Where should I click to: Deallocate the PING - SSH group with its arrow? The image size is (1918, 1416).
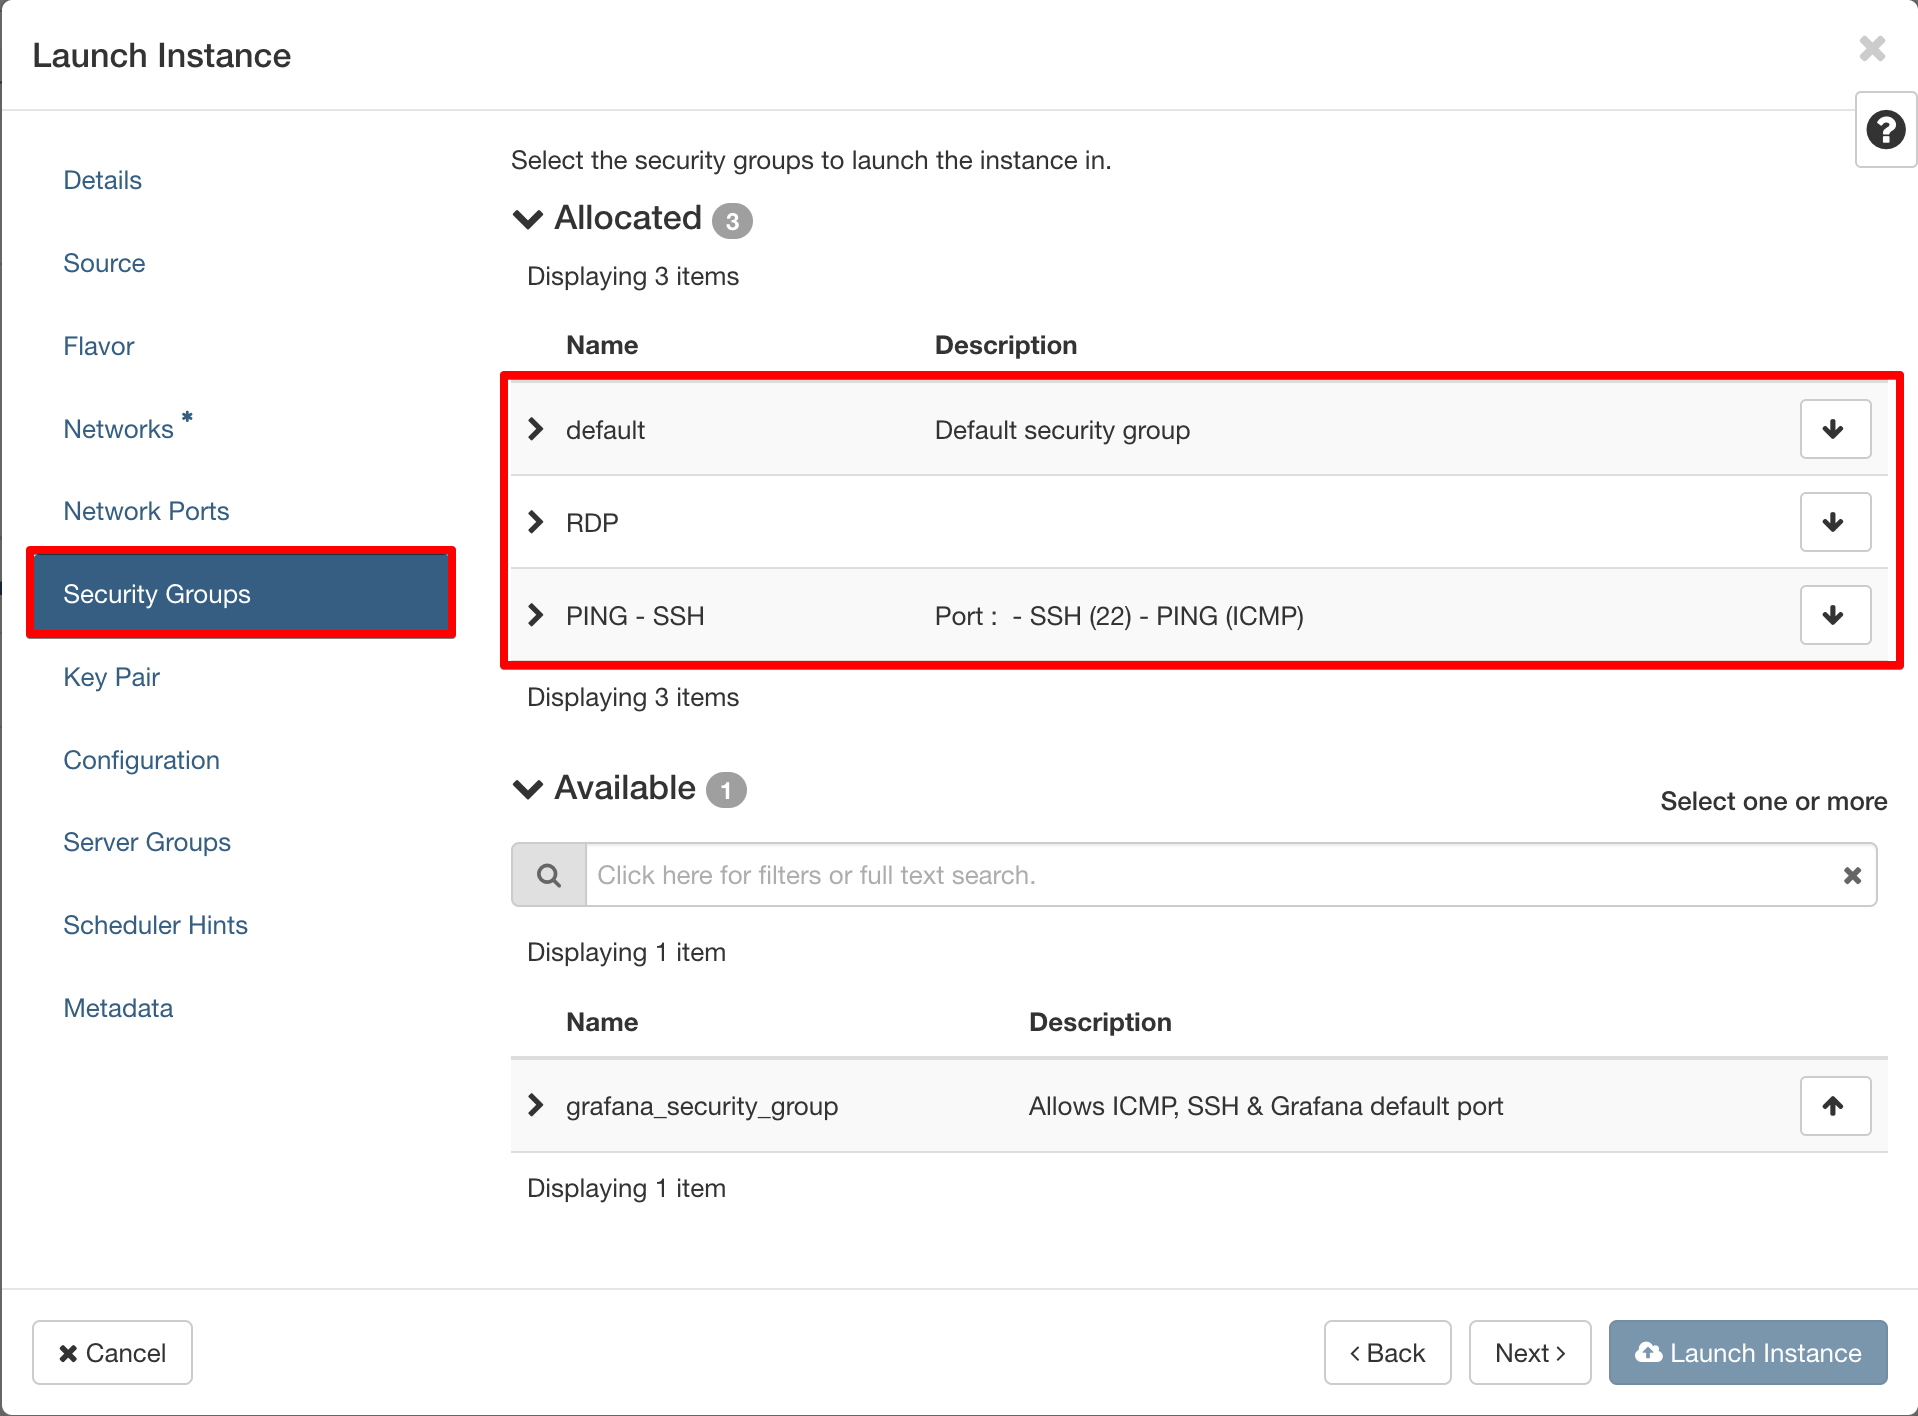(1834, 616)
